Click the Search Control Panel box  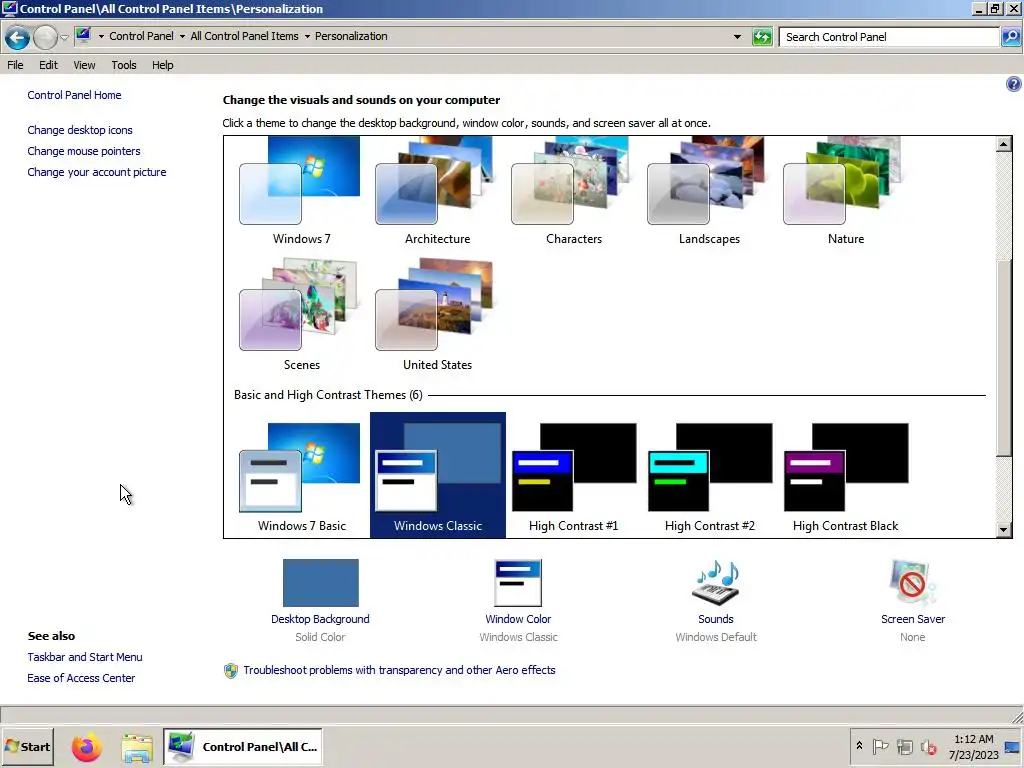889,37
